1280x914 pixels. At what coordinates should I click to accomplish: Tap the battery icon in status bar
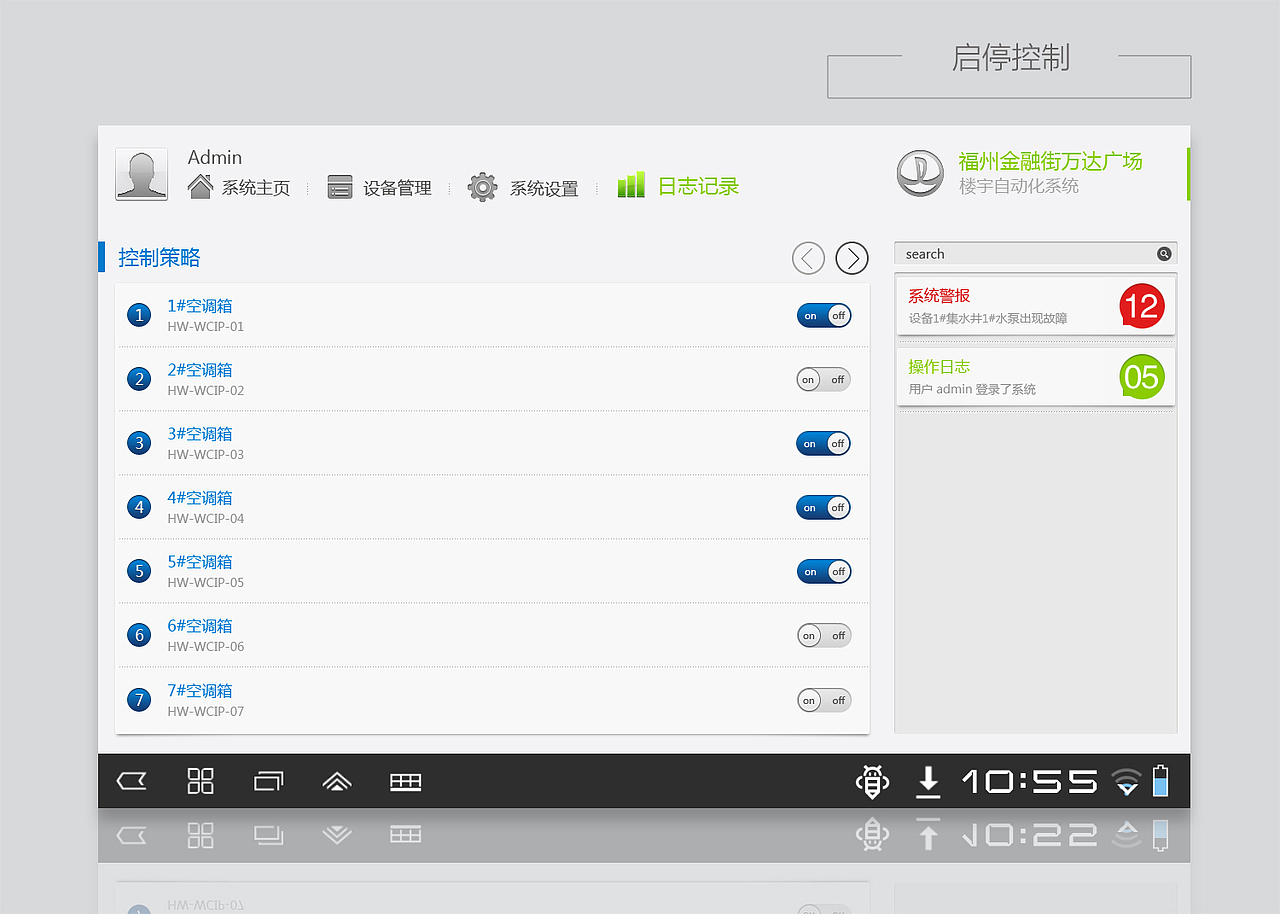(x=1160, y=781)
